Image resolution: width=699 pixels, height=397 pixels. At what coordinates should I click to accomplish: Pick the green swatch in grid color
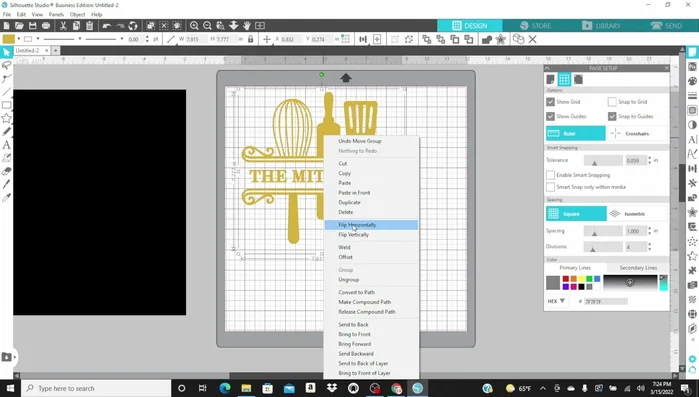(589, 279)
